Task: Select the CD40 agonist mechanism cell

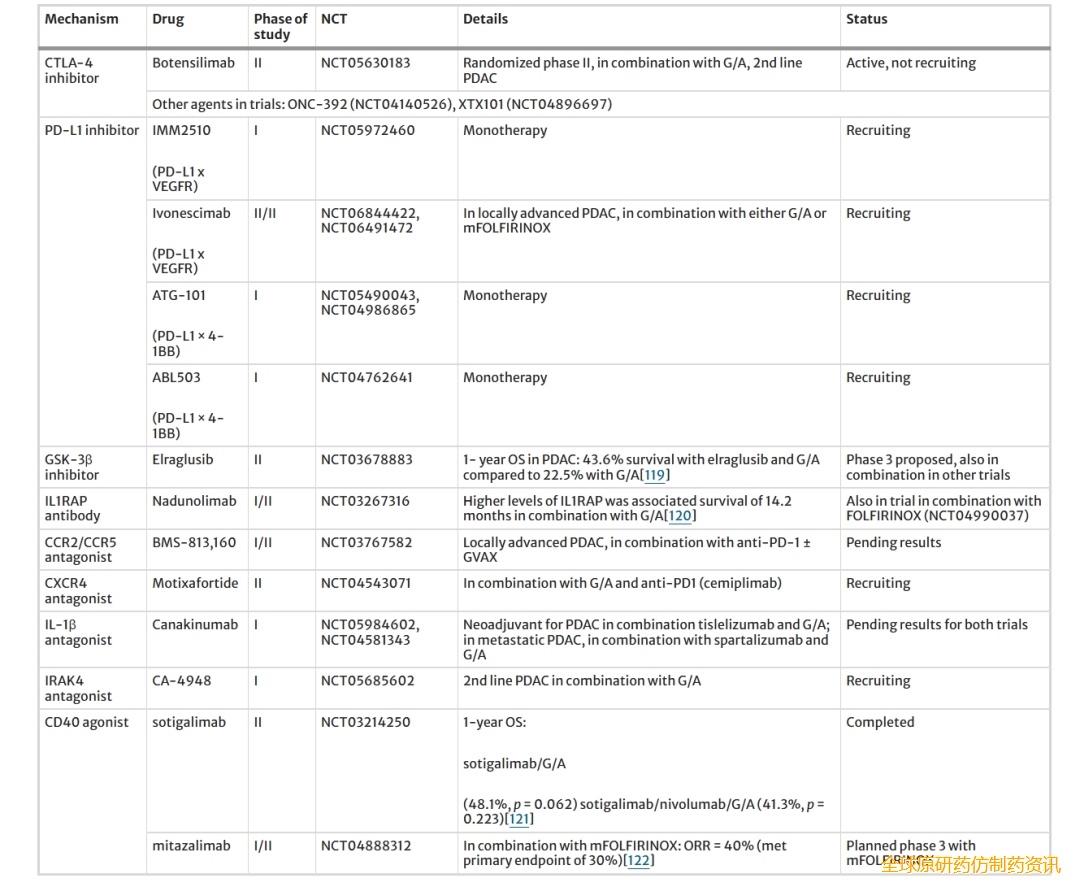Action: click(86, 722)
